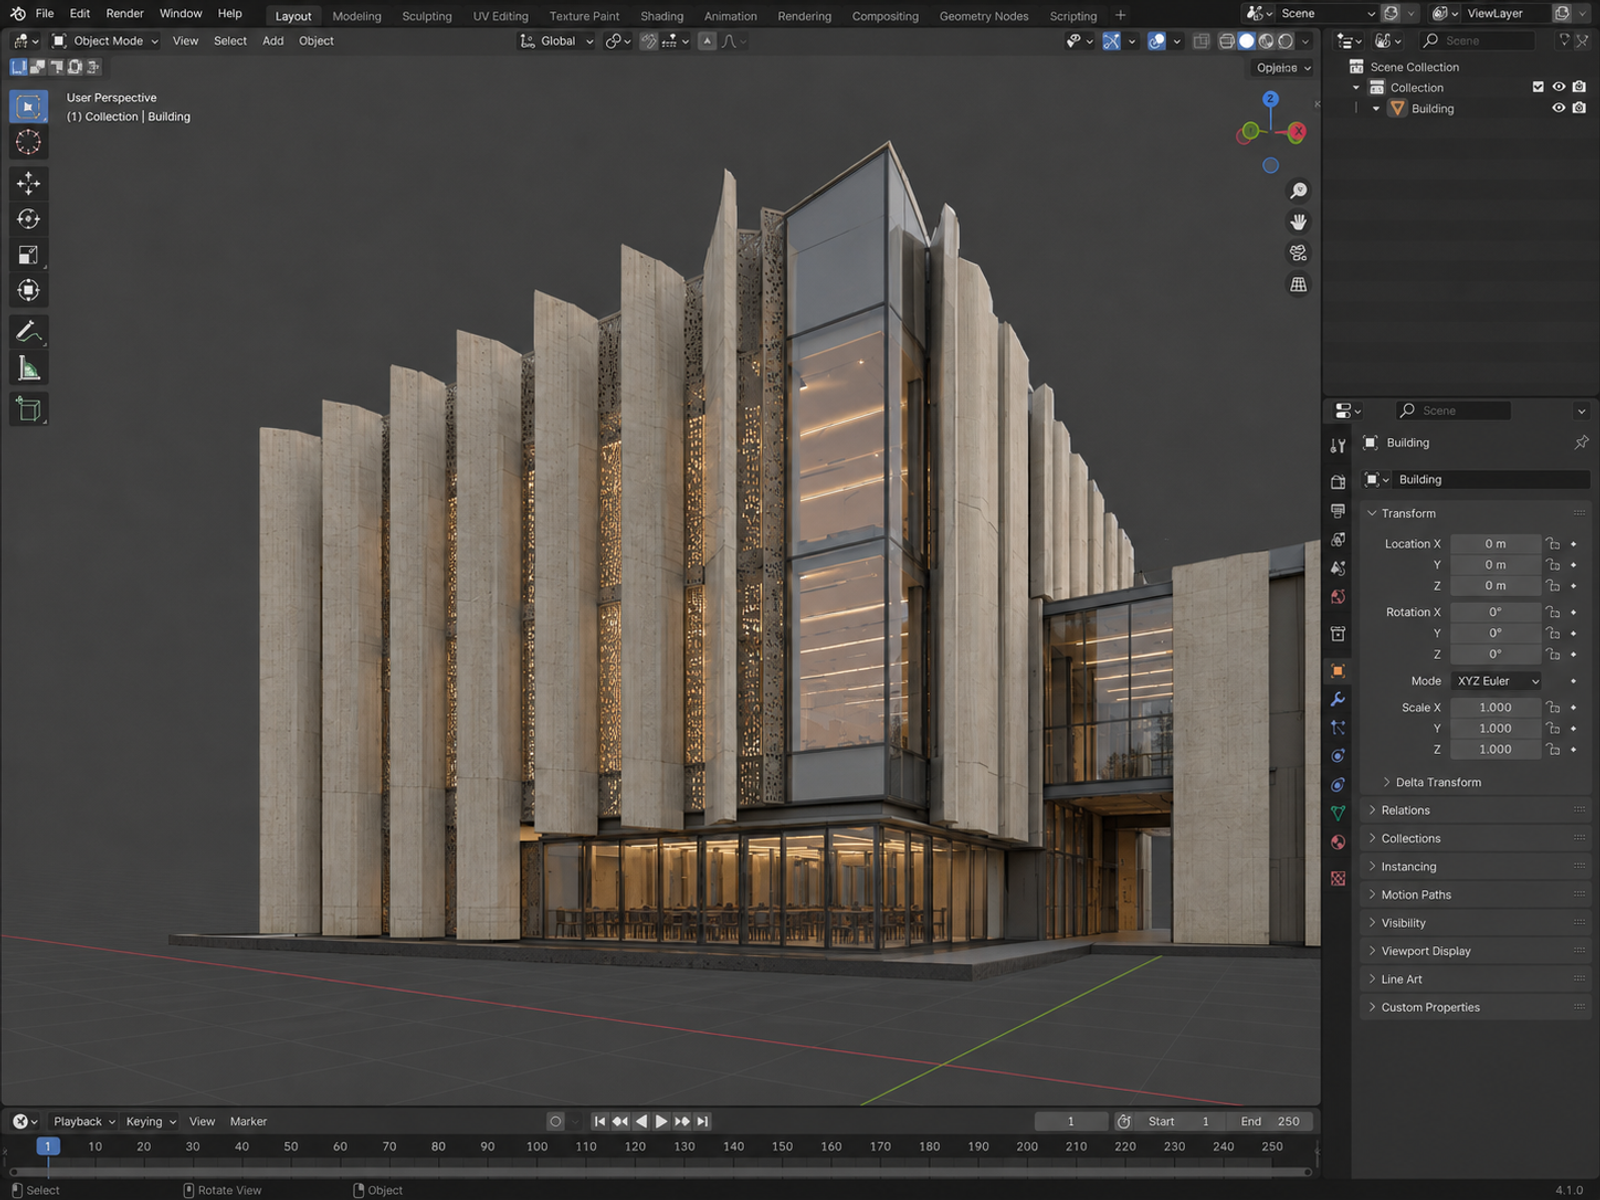Uncheck the Collection exclude checkbox
Viewport: 1600px width, 1200px height.
click(1538, 87)
